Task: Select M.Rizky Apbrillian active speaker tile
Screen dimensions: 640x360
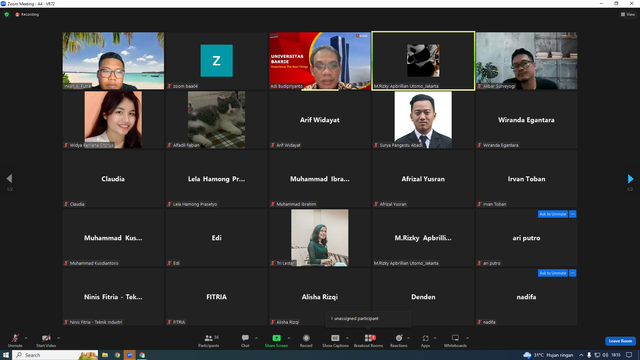Action: coord(423,61)
